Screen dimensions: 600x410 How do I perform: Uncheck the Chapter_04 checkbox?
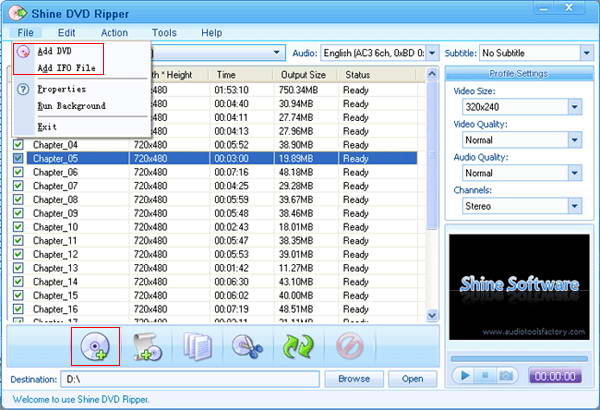coord(18,145)
